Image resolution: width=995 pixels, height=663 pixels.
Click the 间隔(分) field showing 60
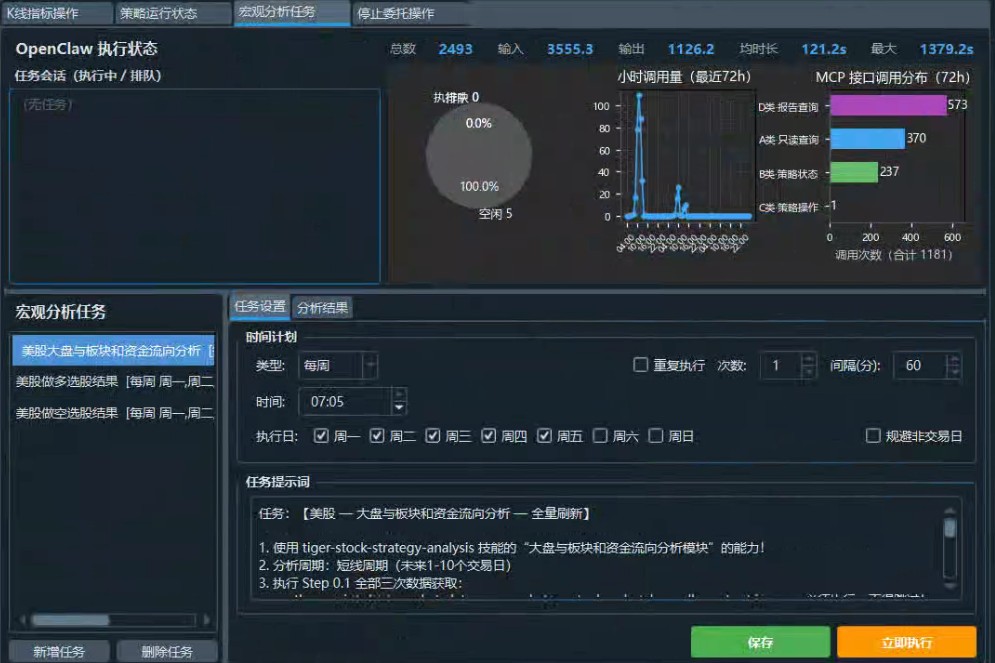[x=919, y=365]
